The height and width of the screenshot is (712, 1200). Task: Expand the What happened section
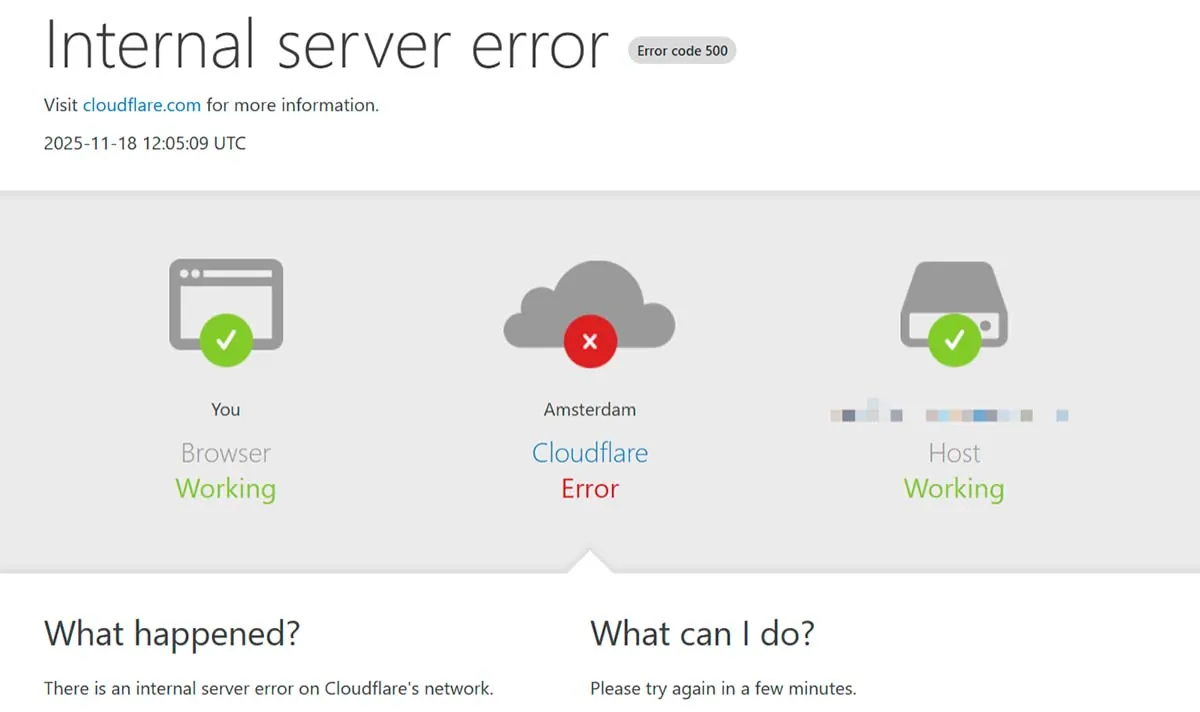[171, 633]
